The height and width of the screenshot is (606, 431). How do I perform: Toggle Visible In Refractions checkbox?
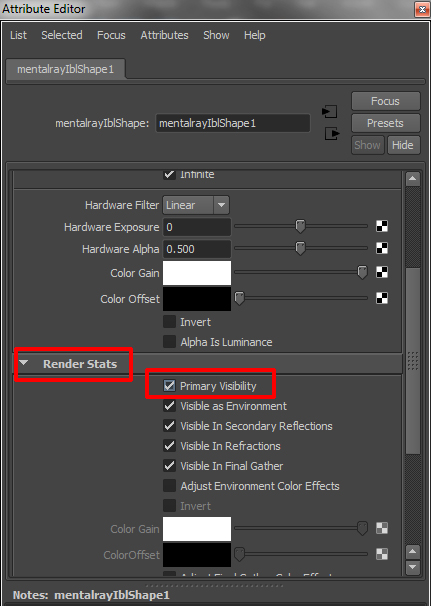[169, 446]
